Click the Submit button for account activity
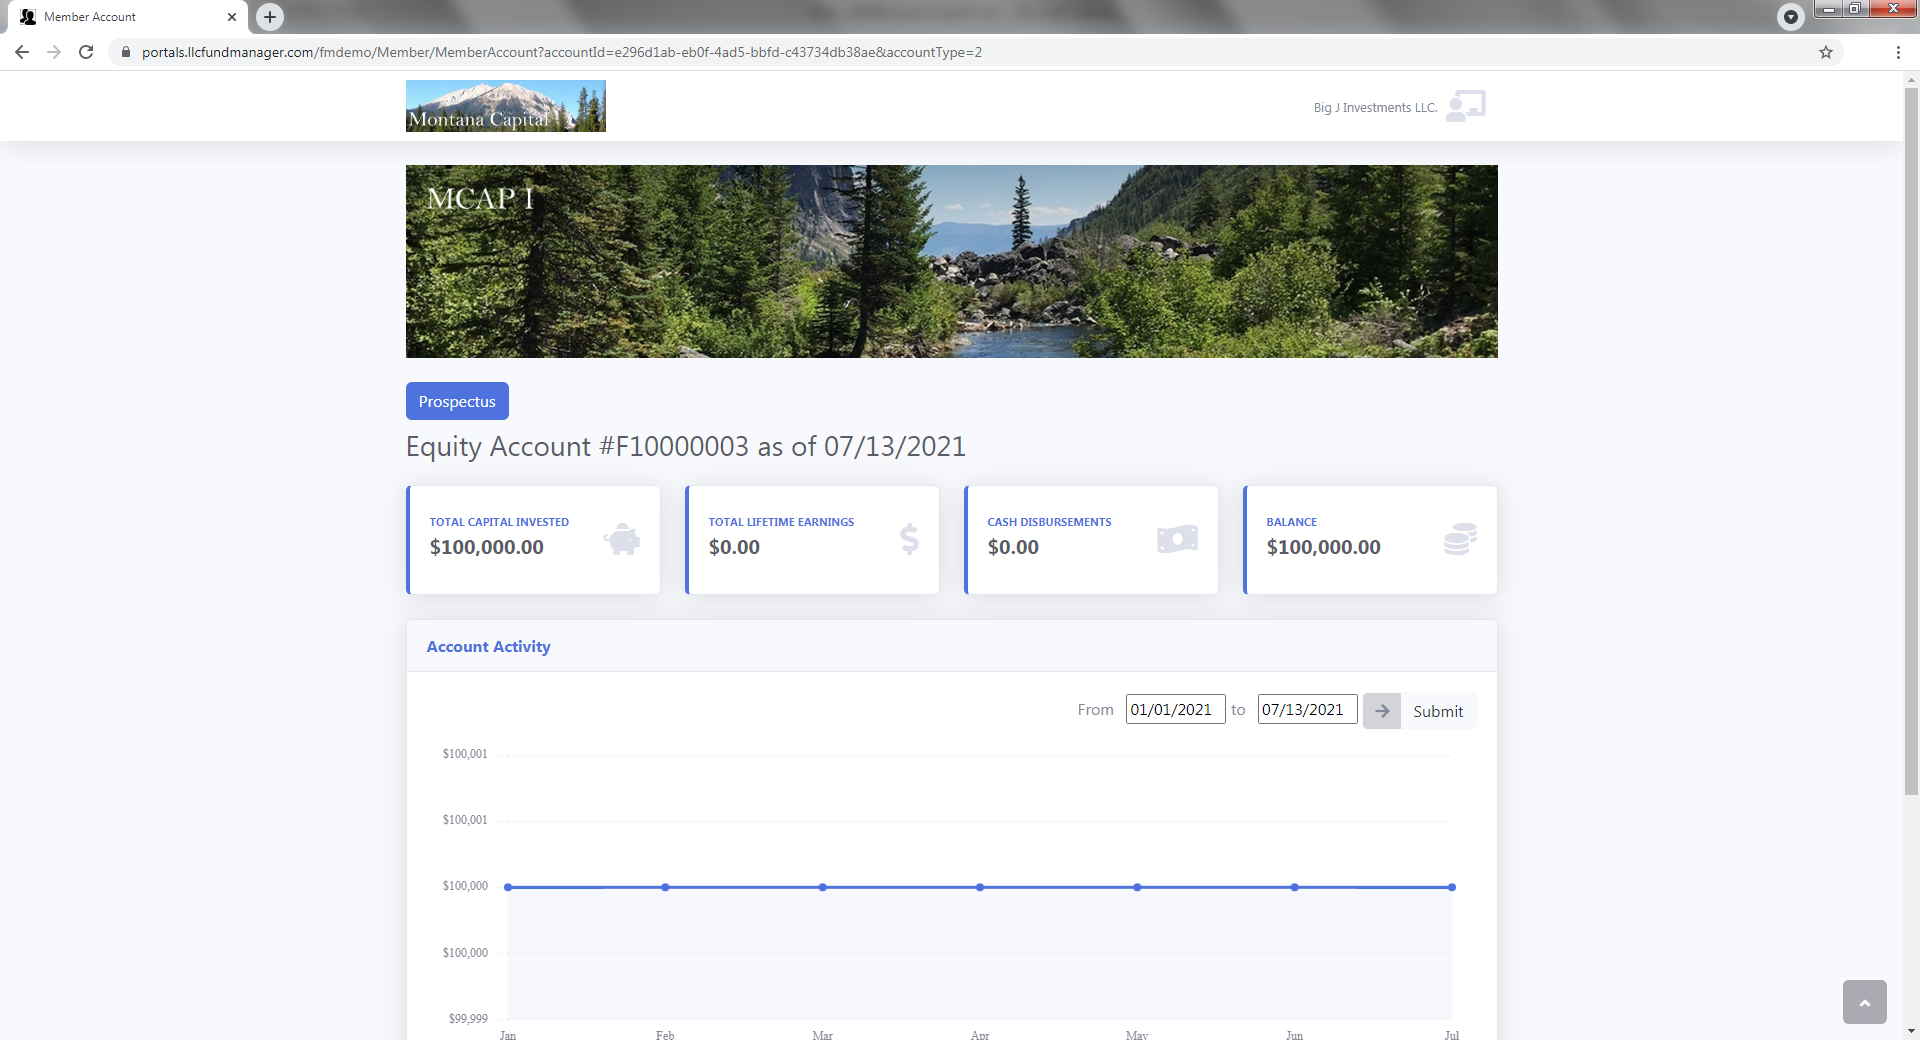The width and height of the screenshot is (1920, 1040). point(1437,711)
